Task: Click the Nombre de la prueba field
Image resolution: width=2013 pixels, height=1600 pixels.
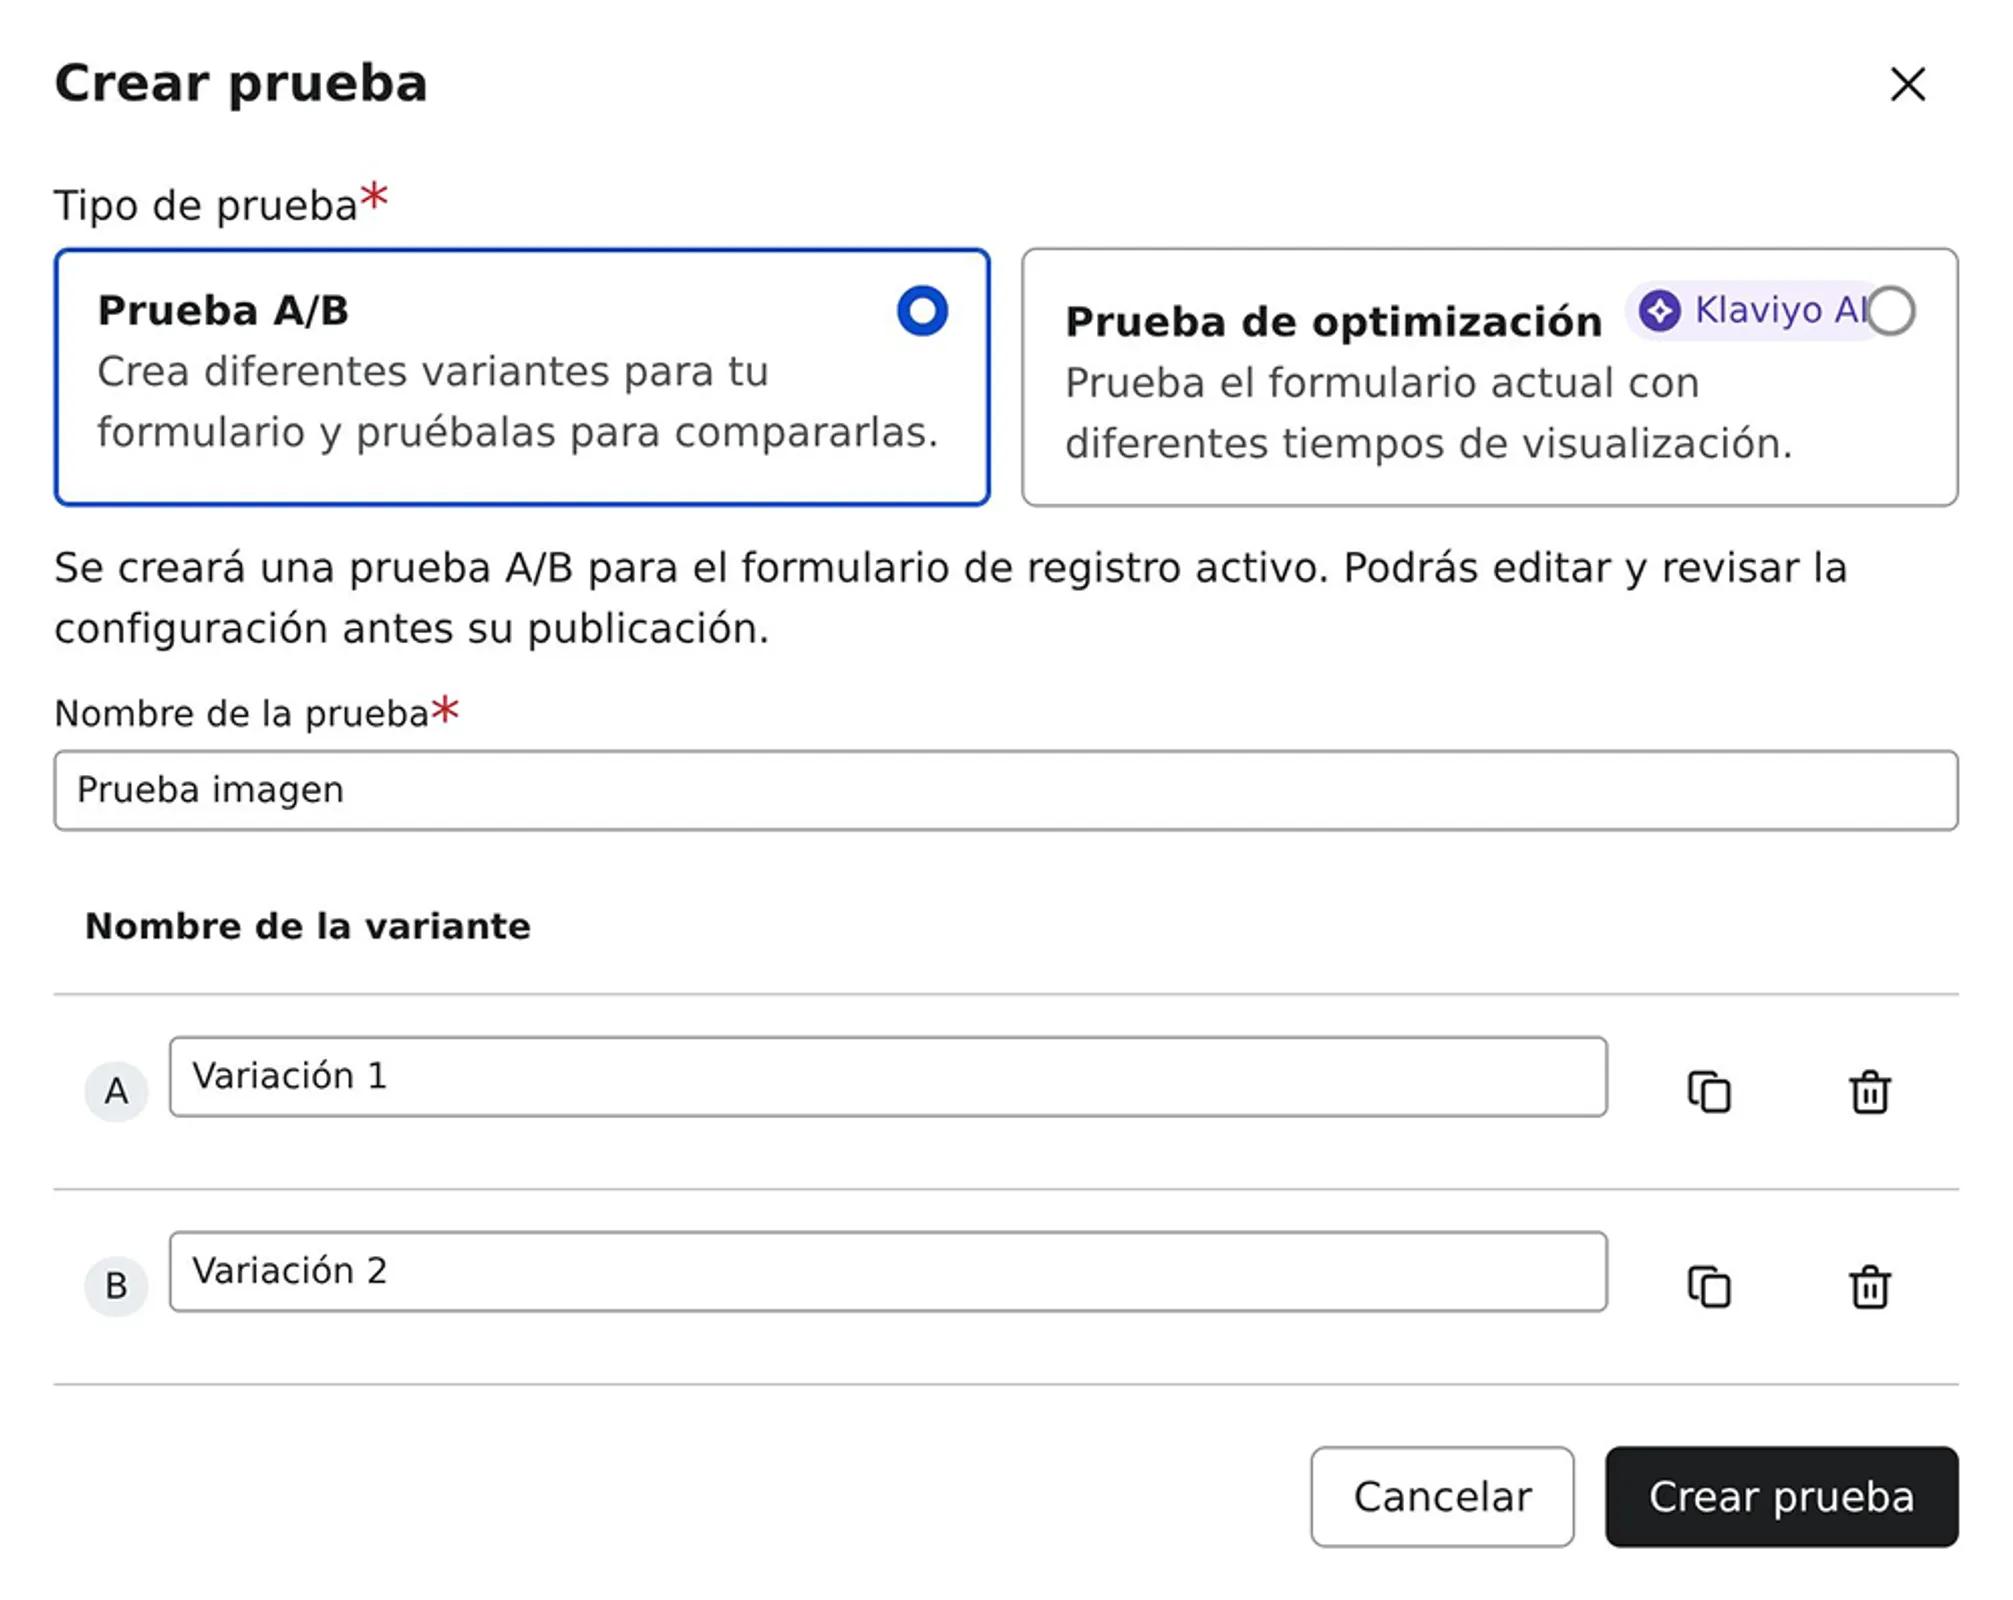Action: click(1005, 790)
